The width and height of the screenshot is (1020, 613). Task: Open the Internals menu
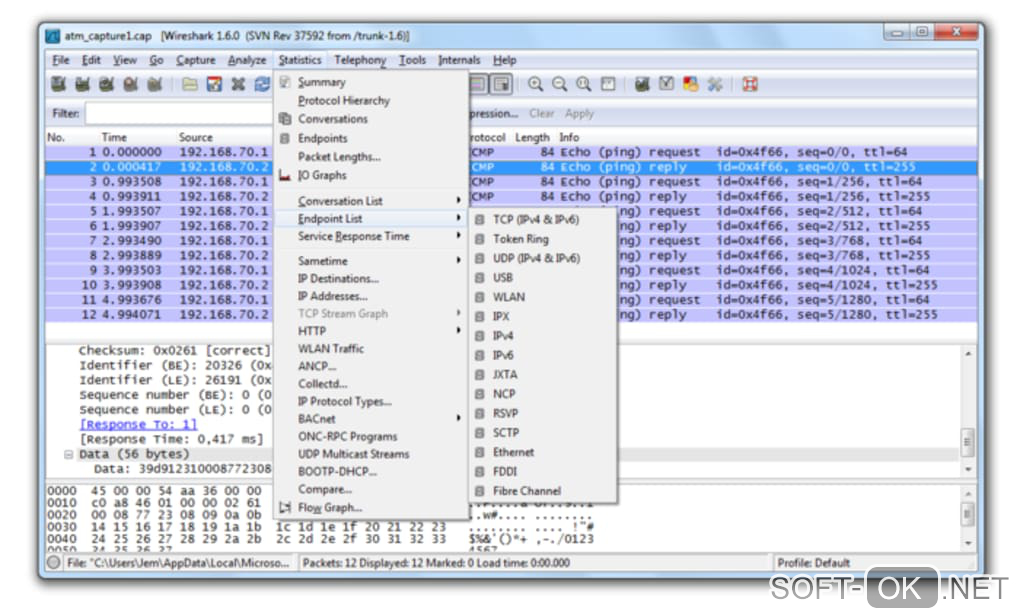(459, 60)
